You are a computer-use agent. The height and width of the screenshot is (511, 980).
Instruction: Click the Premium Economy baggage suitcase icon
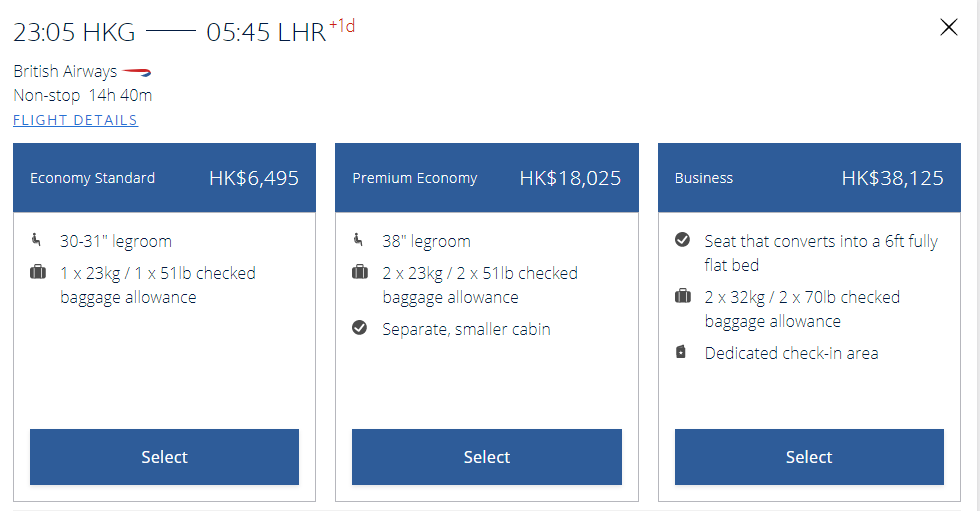(360, 273)
